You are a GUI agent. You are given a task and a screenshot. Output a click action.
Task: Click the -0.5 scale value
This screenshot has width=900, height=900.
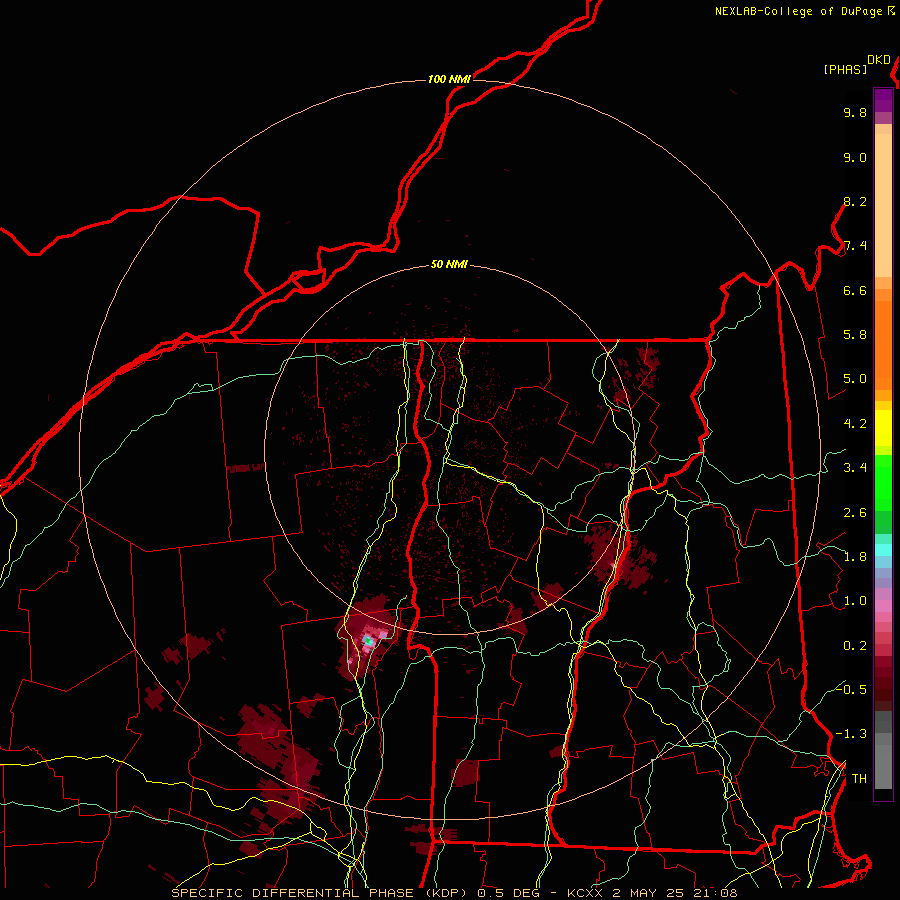(x=851, y=690)
